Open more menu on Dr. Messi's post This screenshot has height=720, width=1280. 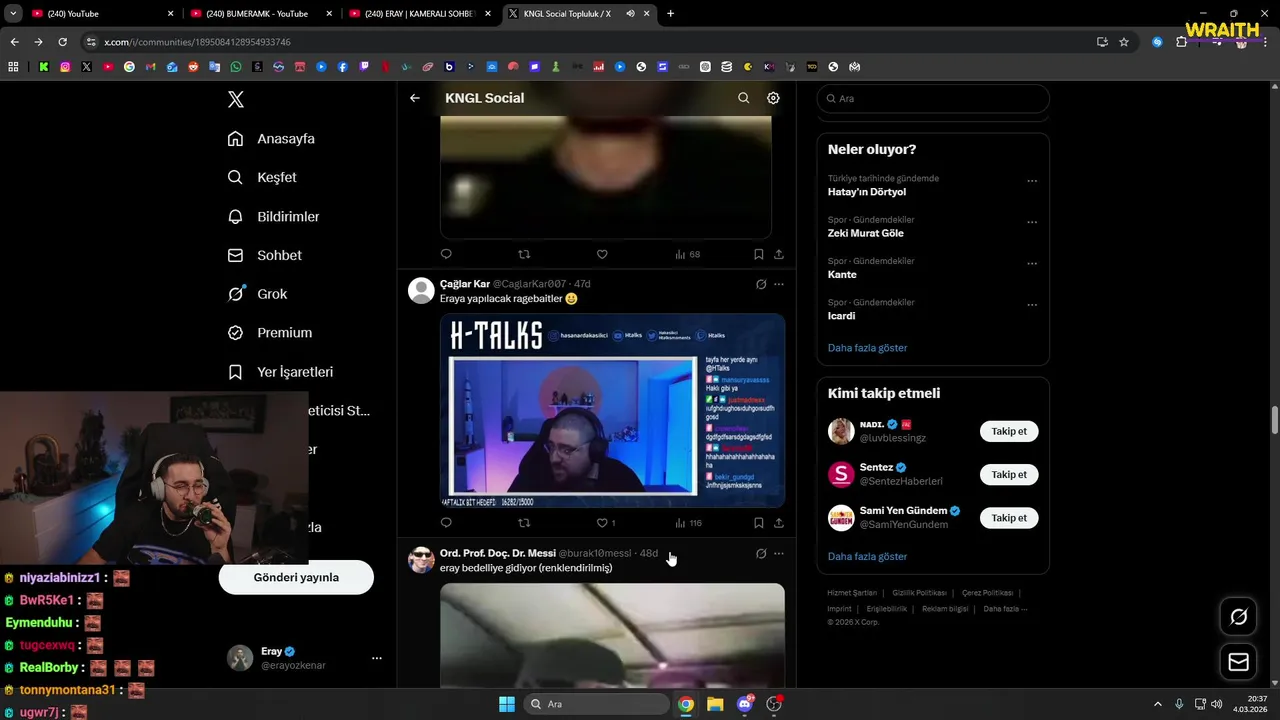[779, 553]
